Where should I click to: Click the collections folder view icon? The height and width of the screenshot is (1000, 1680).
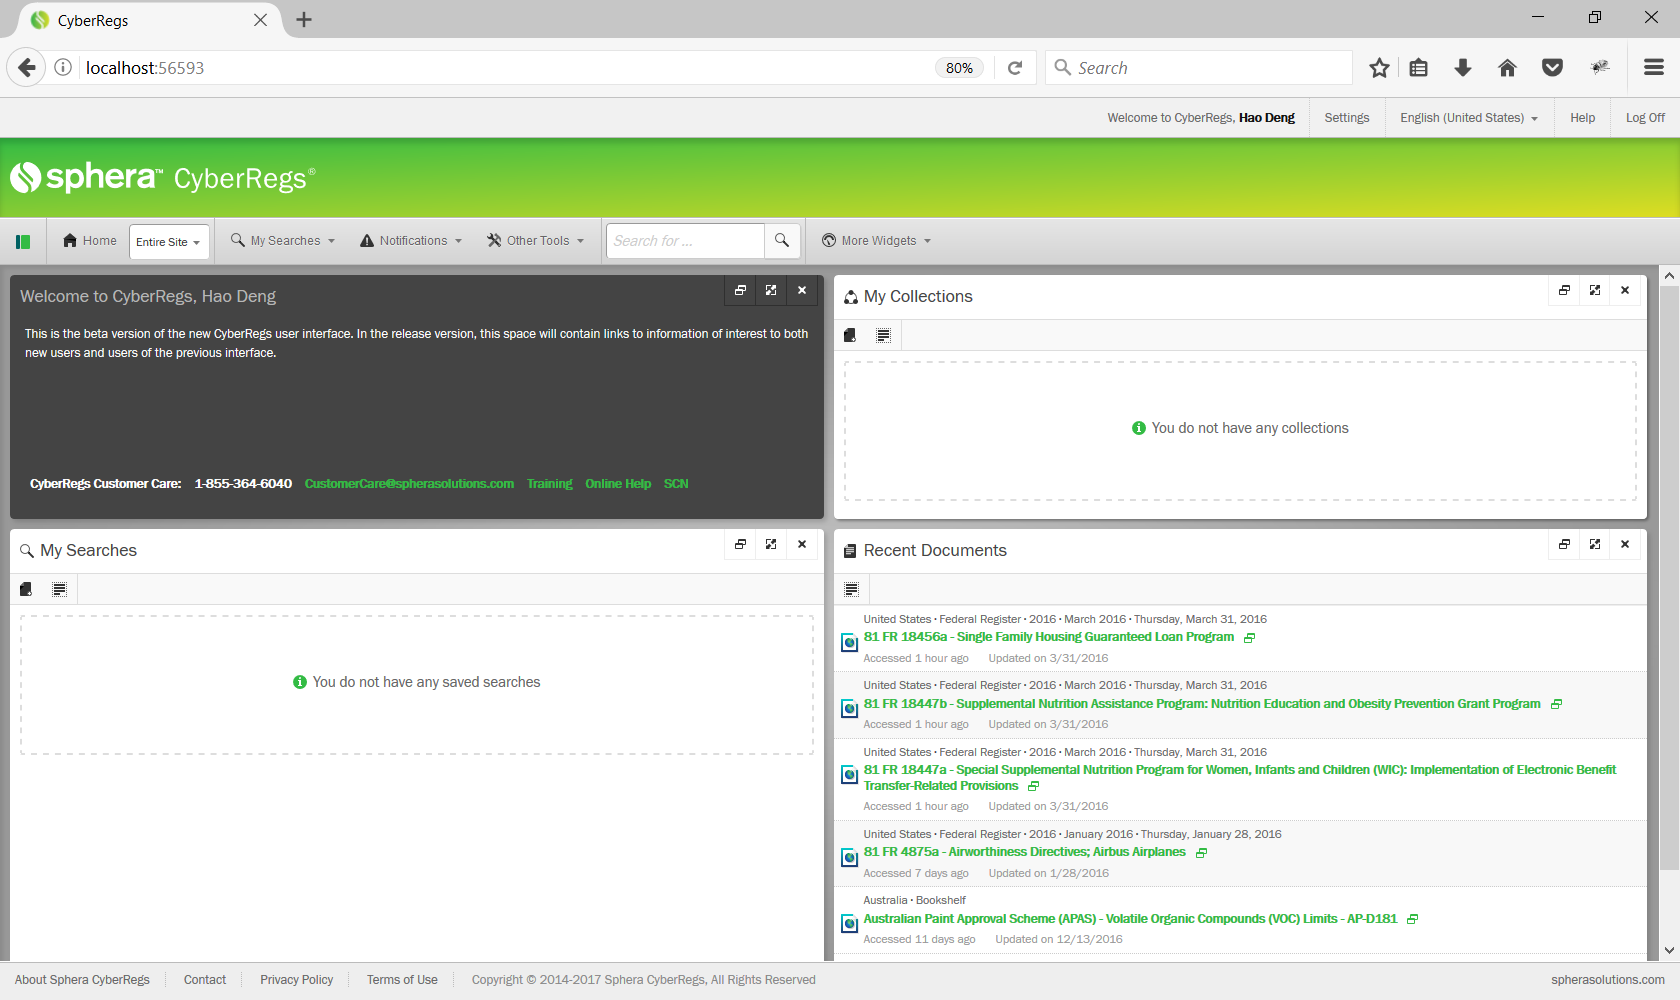pos(850,335)
